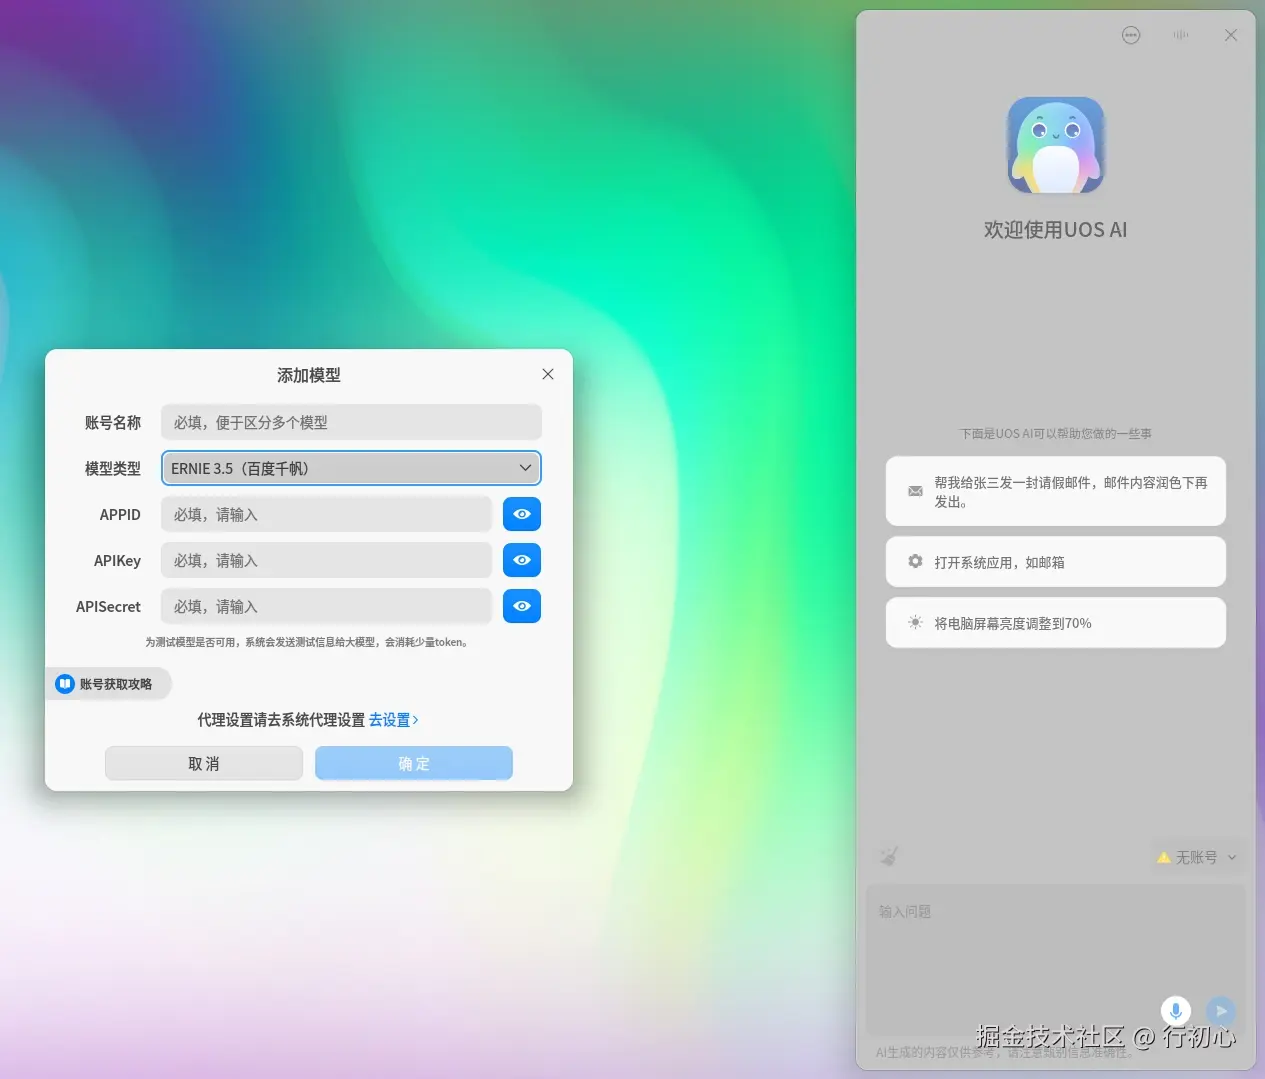The width and height of the screenshot is (1265, 1079).
Task: Click the brightness sun icon in suggestion
Action: (915, 623)
